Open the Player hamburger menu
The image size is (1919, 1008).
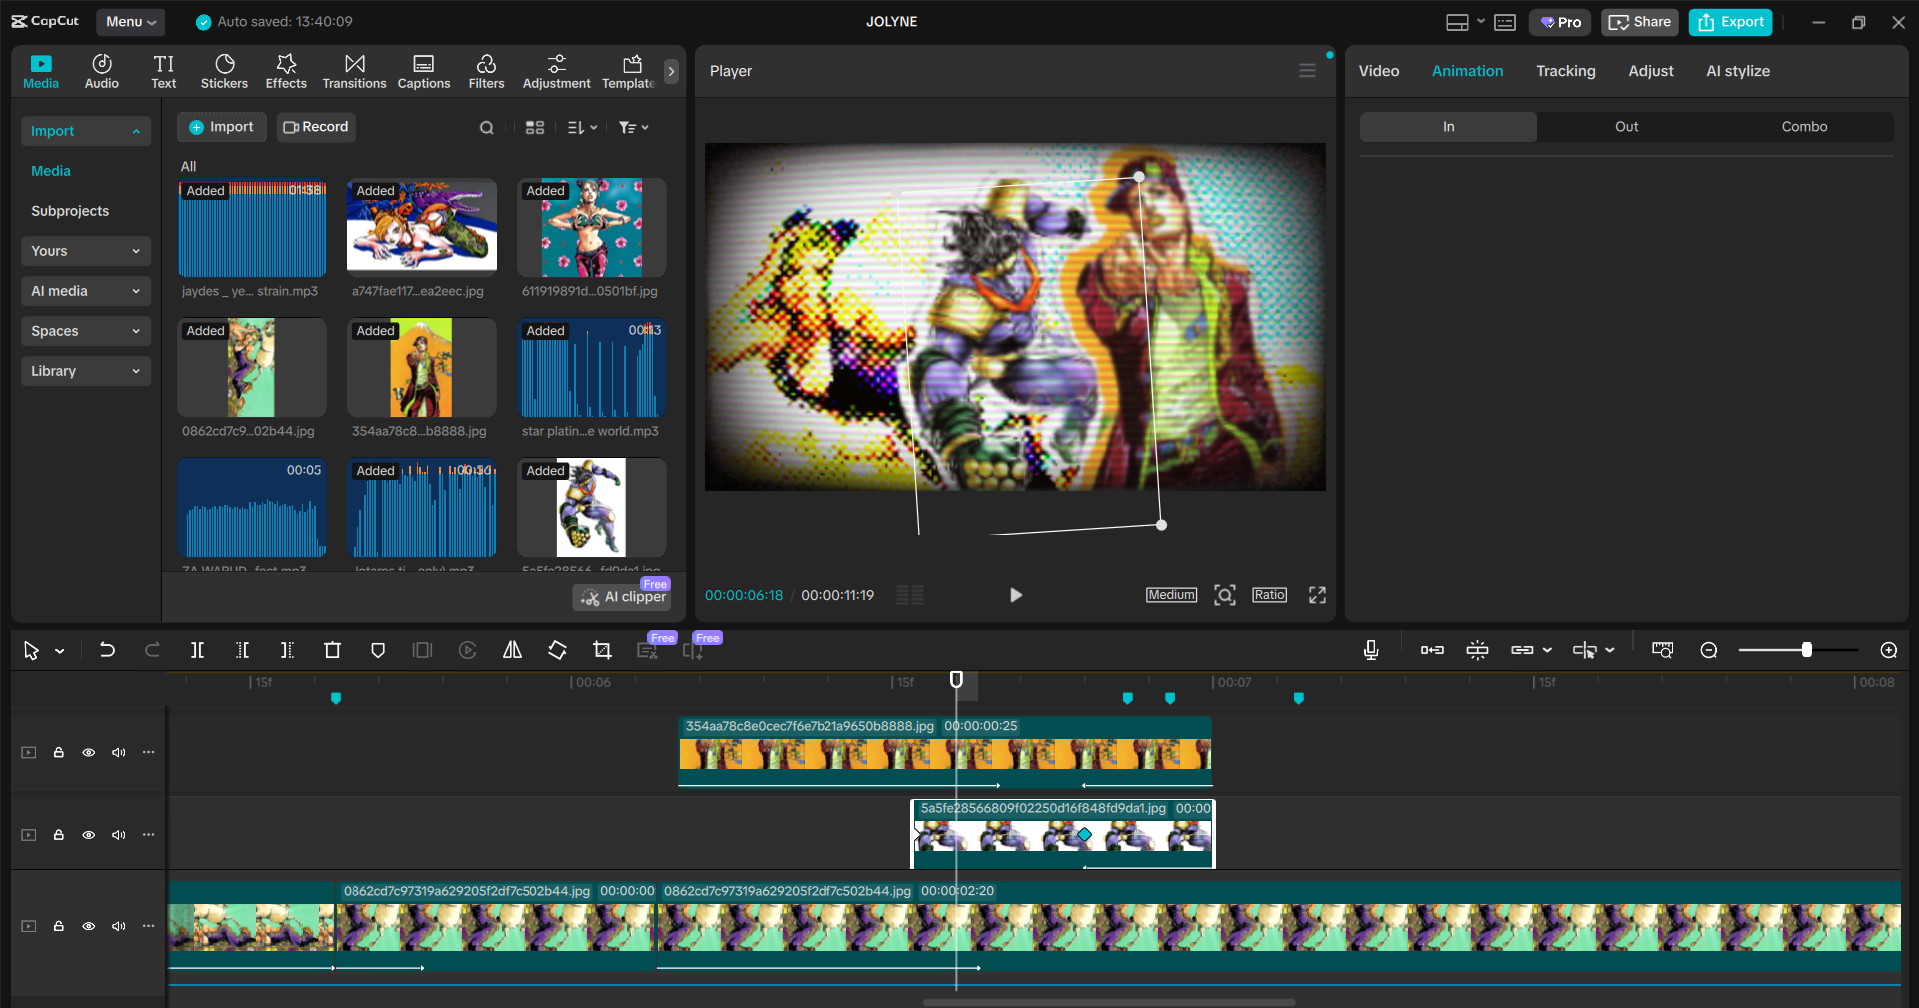pos(1307,70)
